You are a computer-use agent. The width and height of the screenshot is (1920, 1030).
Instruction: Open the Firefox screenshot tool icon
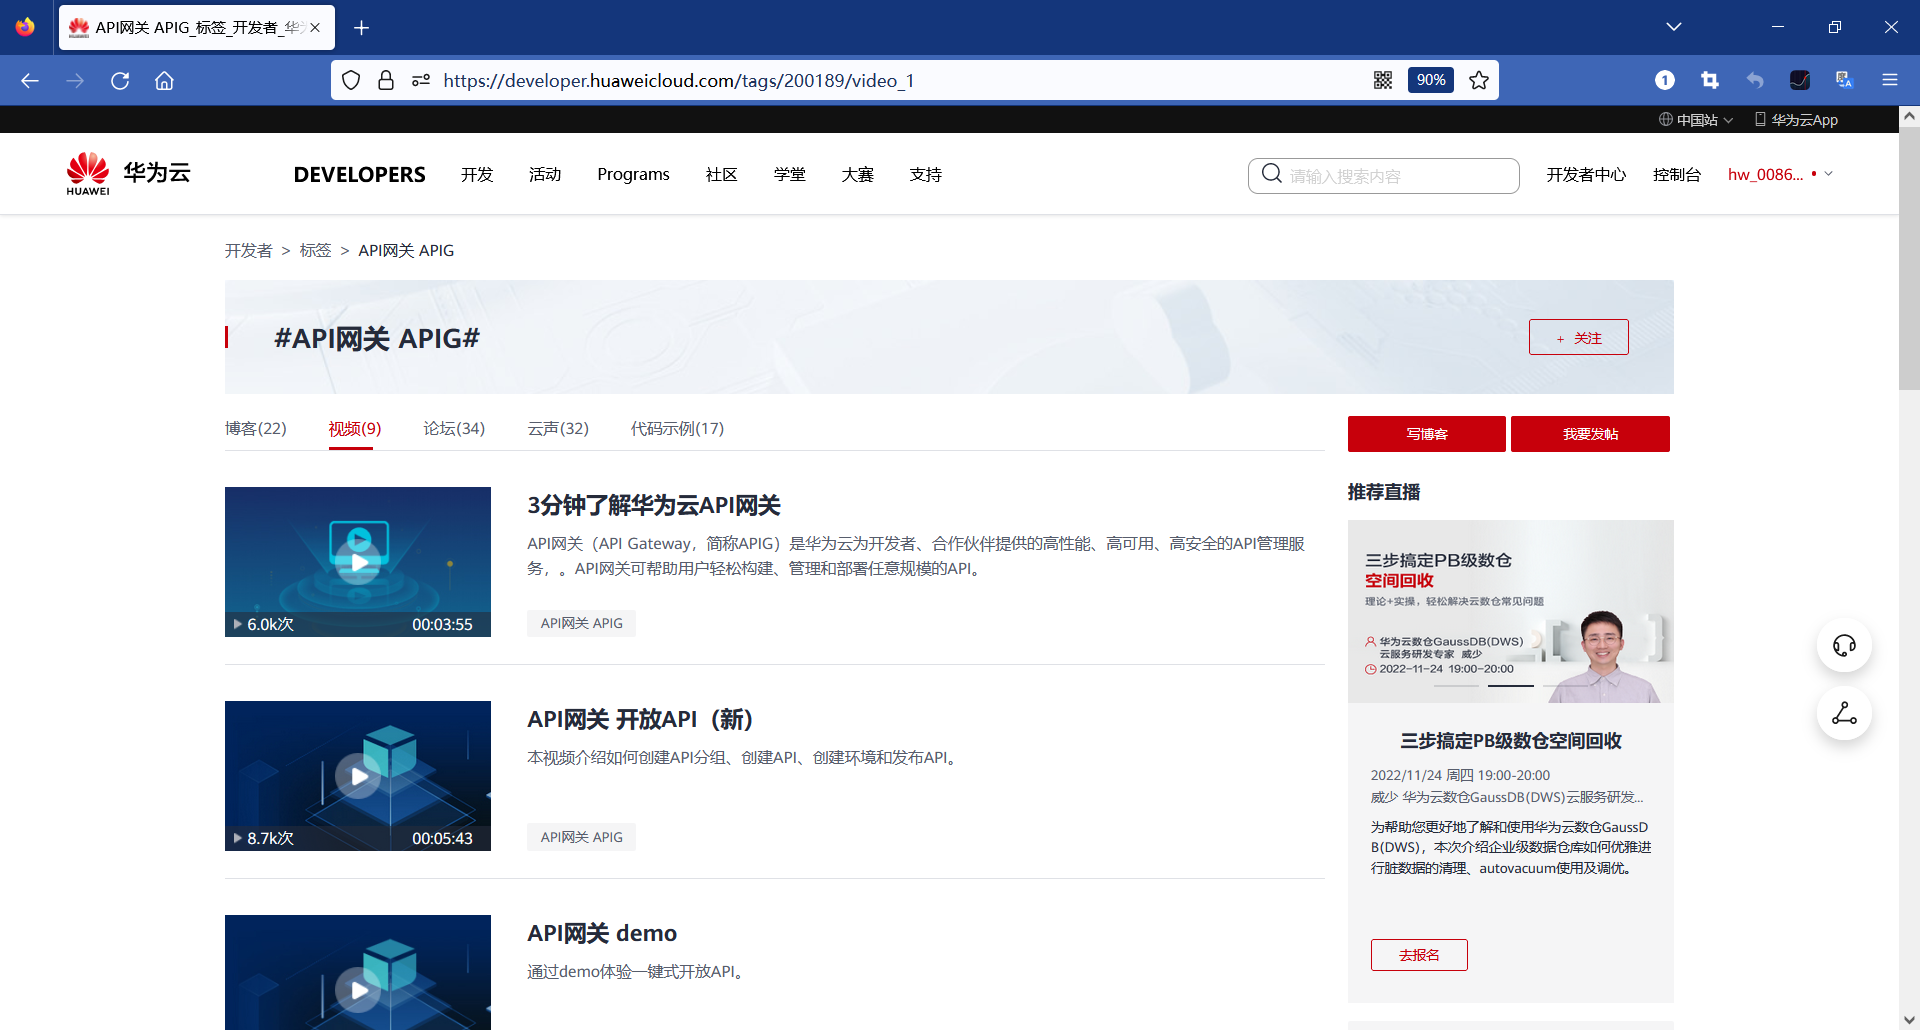point(1711,80)
